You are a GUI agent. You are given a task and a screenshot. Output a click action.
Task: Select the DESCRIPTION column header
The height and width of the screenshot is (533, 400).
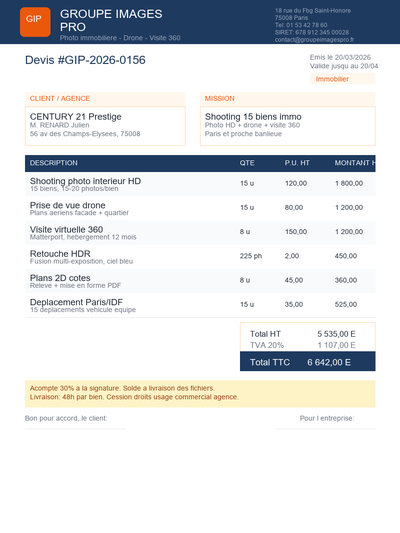pyautogui.click(x=54, y=163)
